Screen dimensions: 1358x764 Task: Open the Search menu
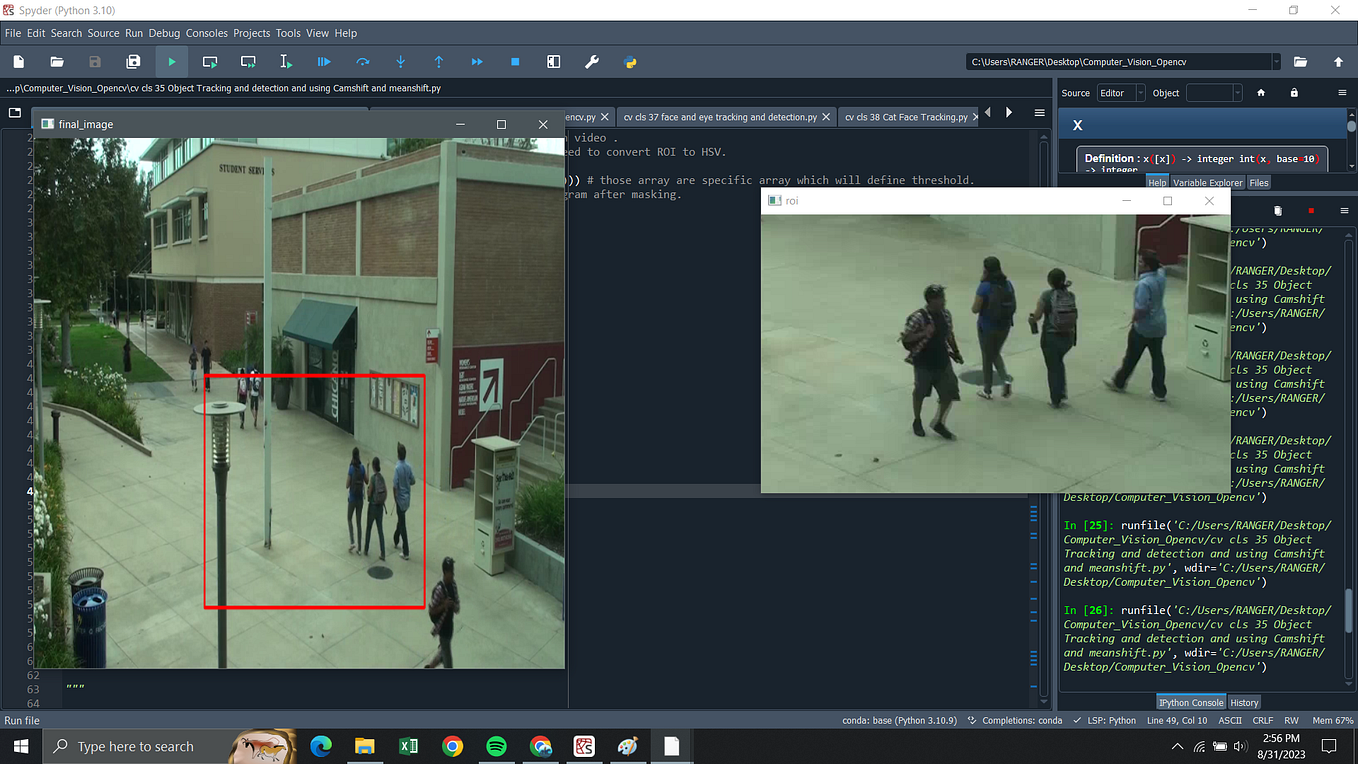click(x=66, y=33)
